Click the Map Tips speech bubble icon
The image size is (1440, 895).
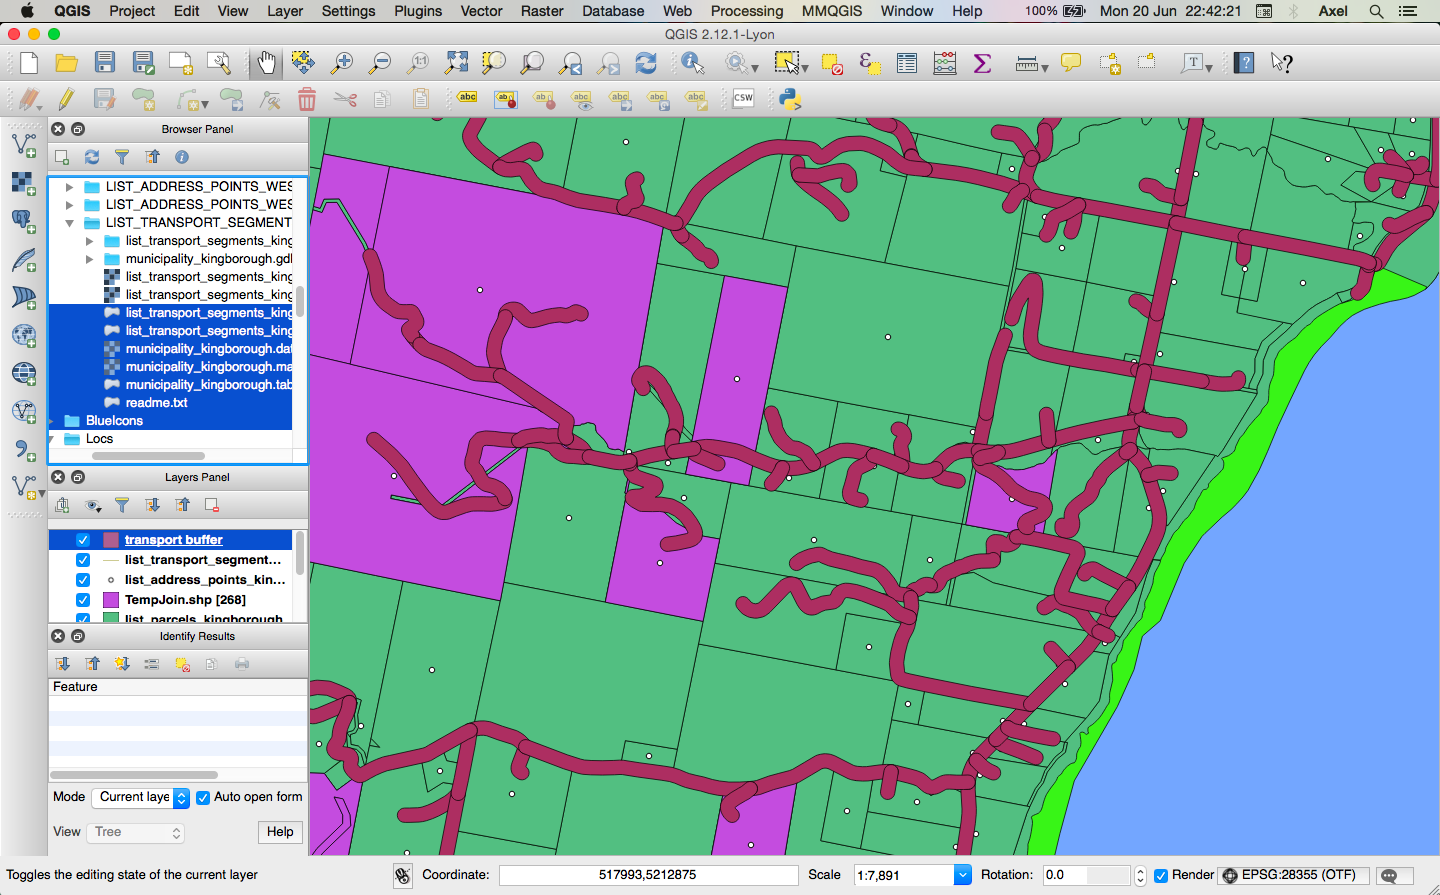[x=1071, y=63]
